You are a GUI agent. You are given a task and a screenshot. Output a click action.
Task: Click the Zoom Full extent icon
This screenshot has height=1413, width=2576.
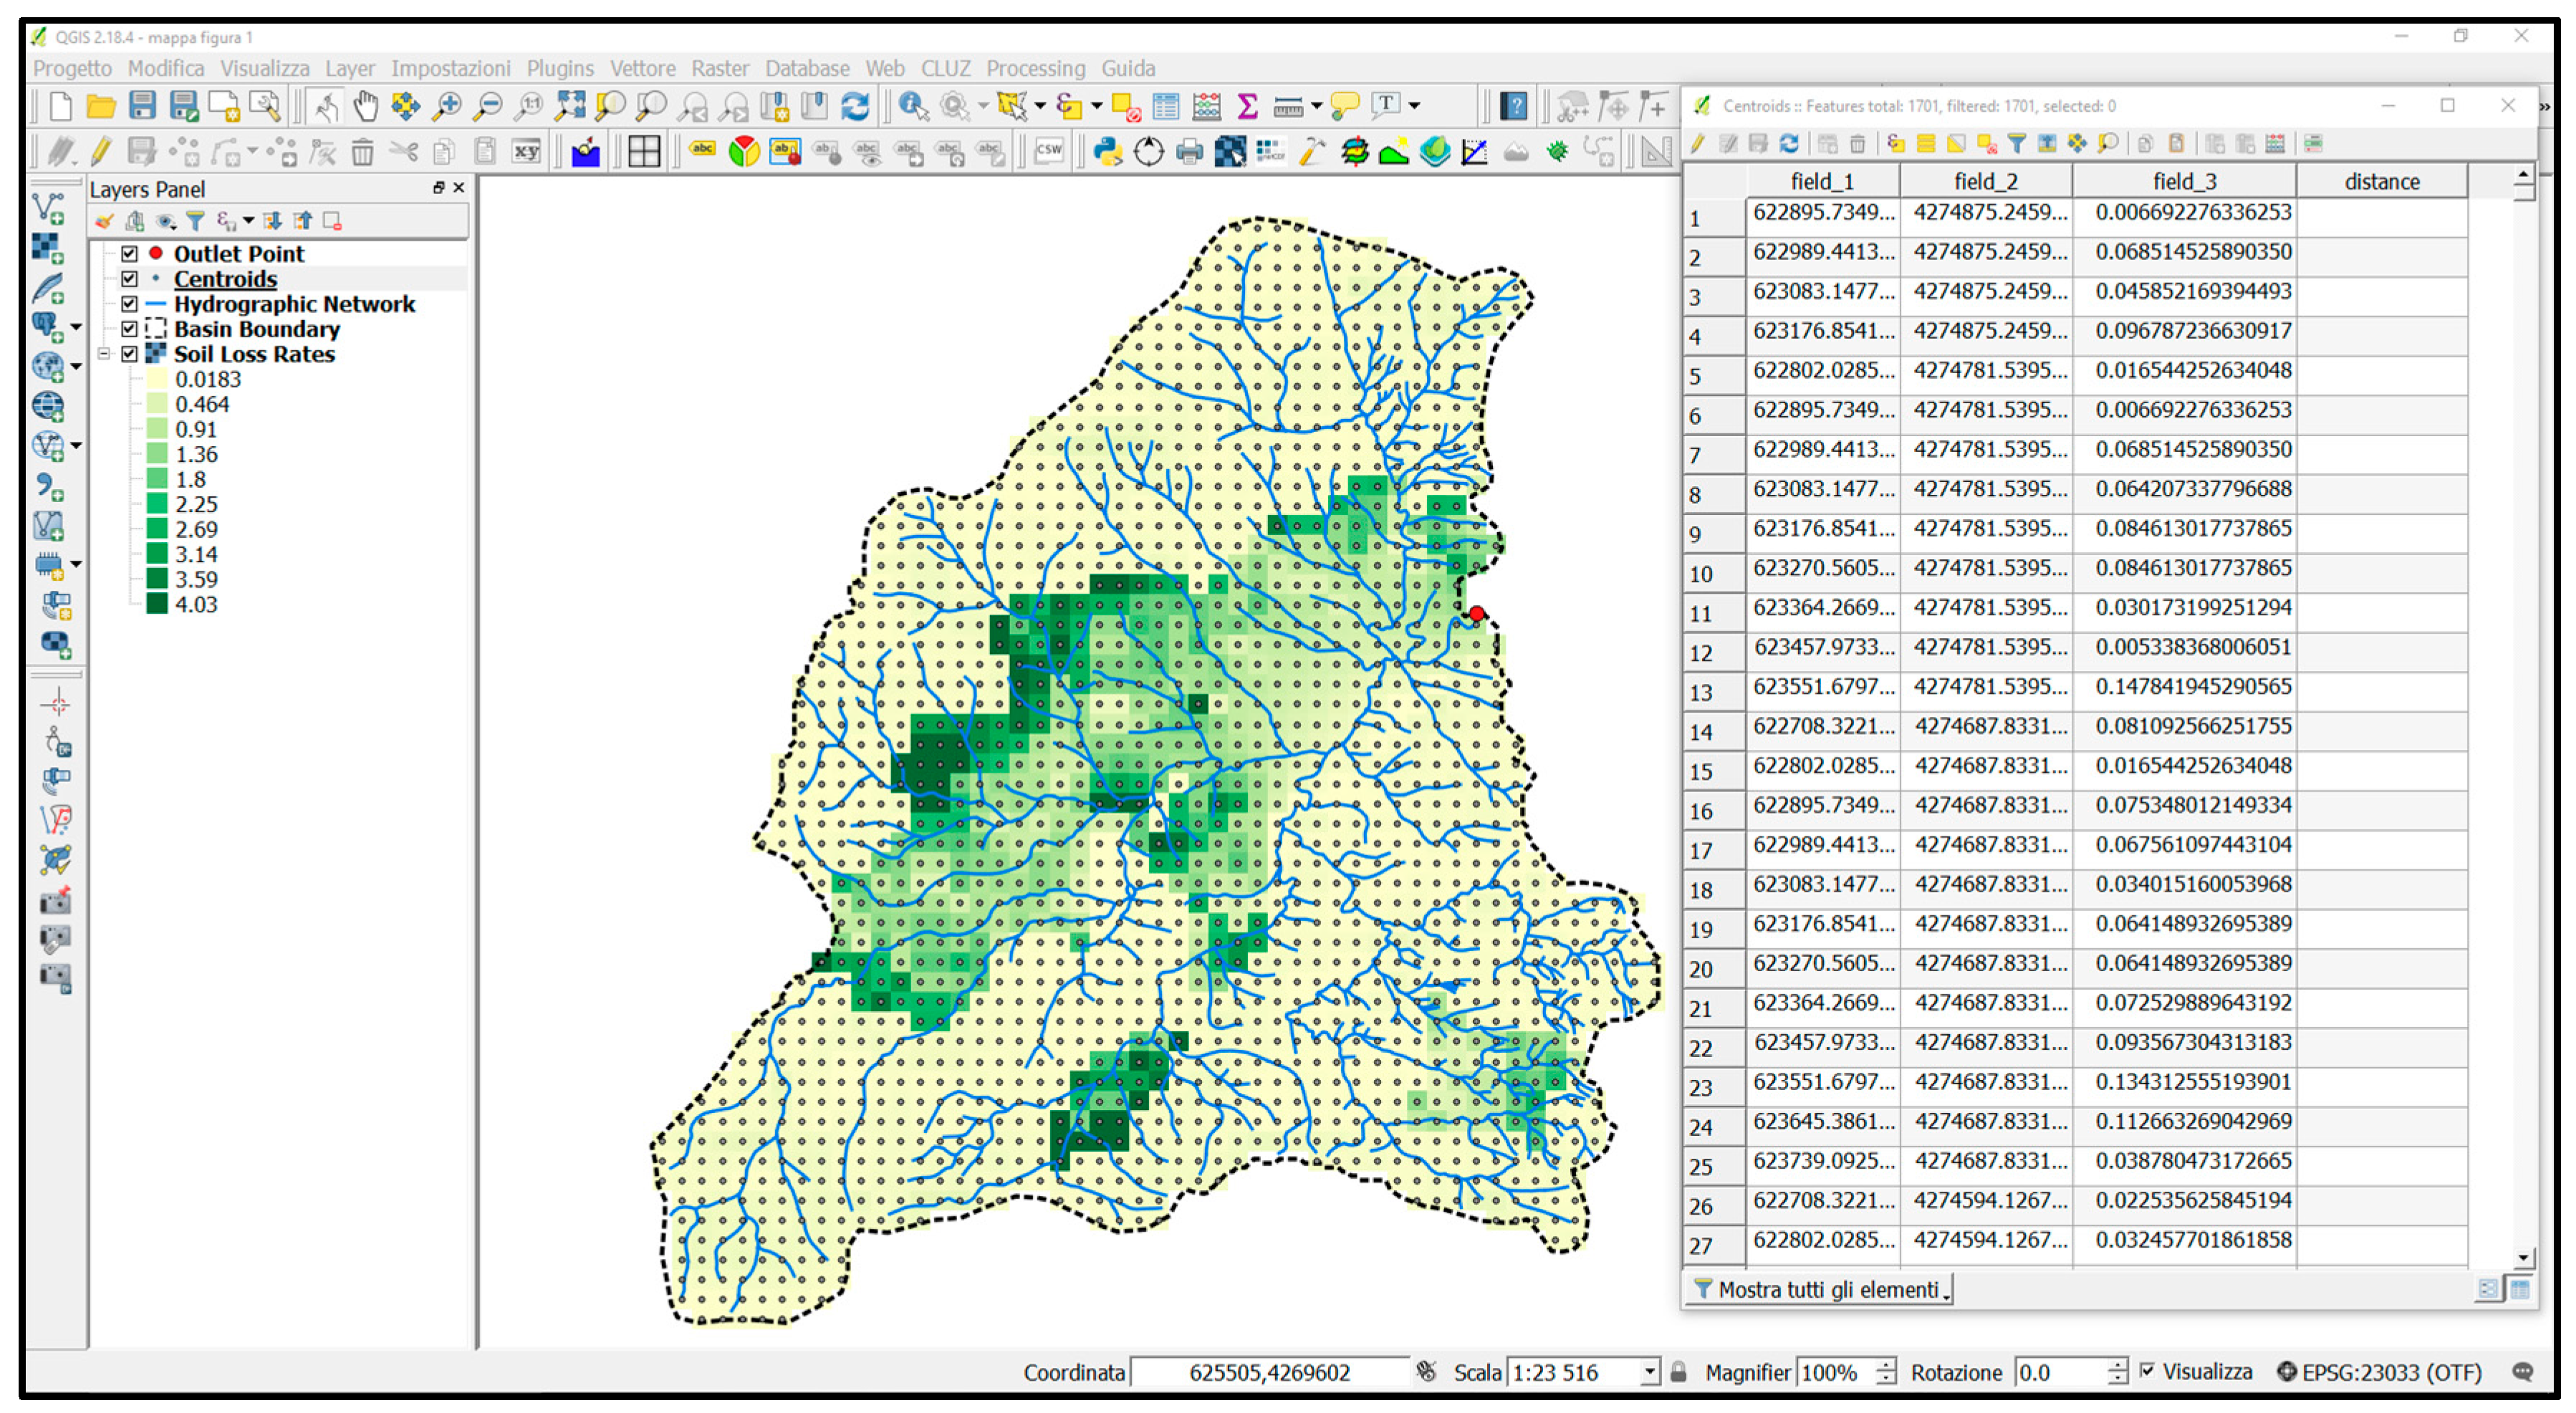[570, 105]
